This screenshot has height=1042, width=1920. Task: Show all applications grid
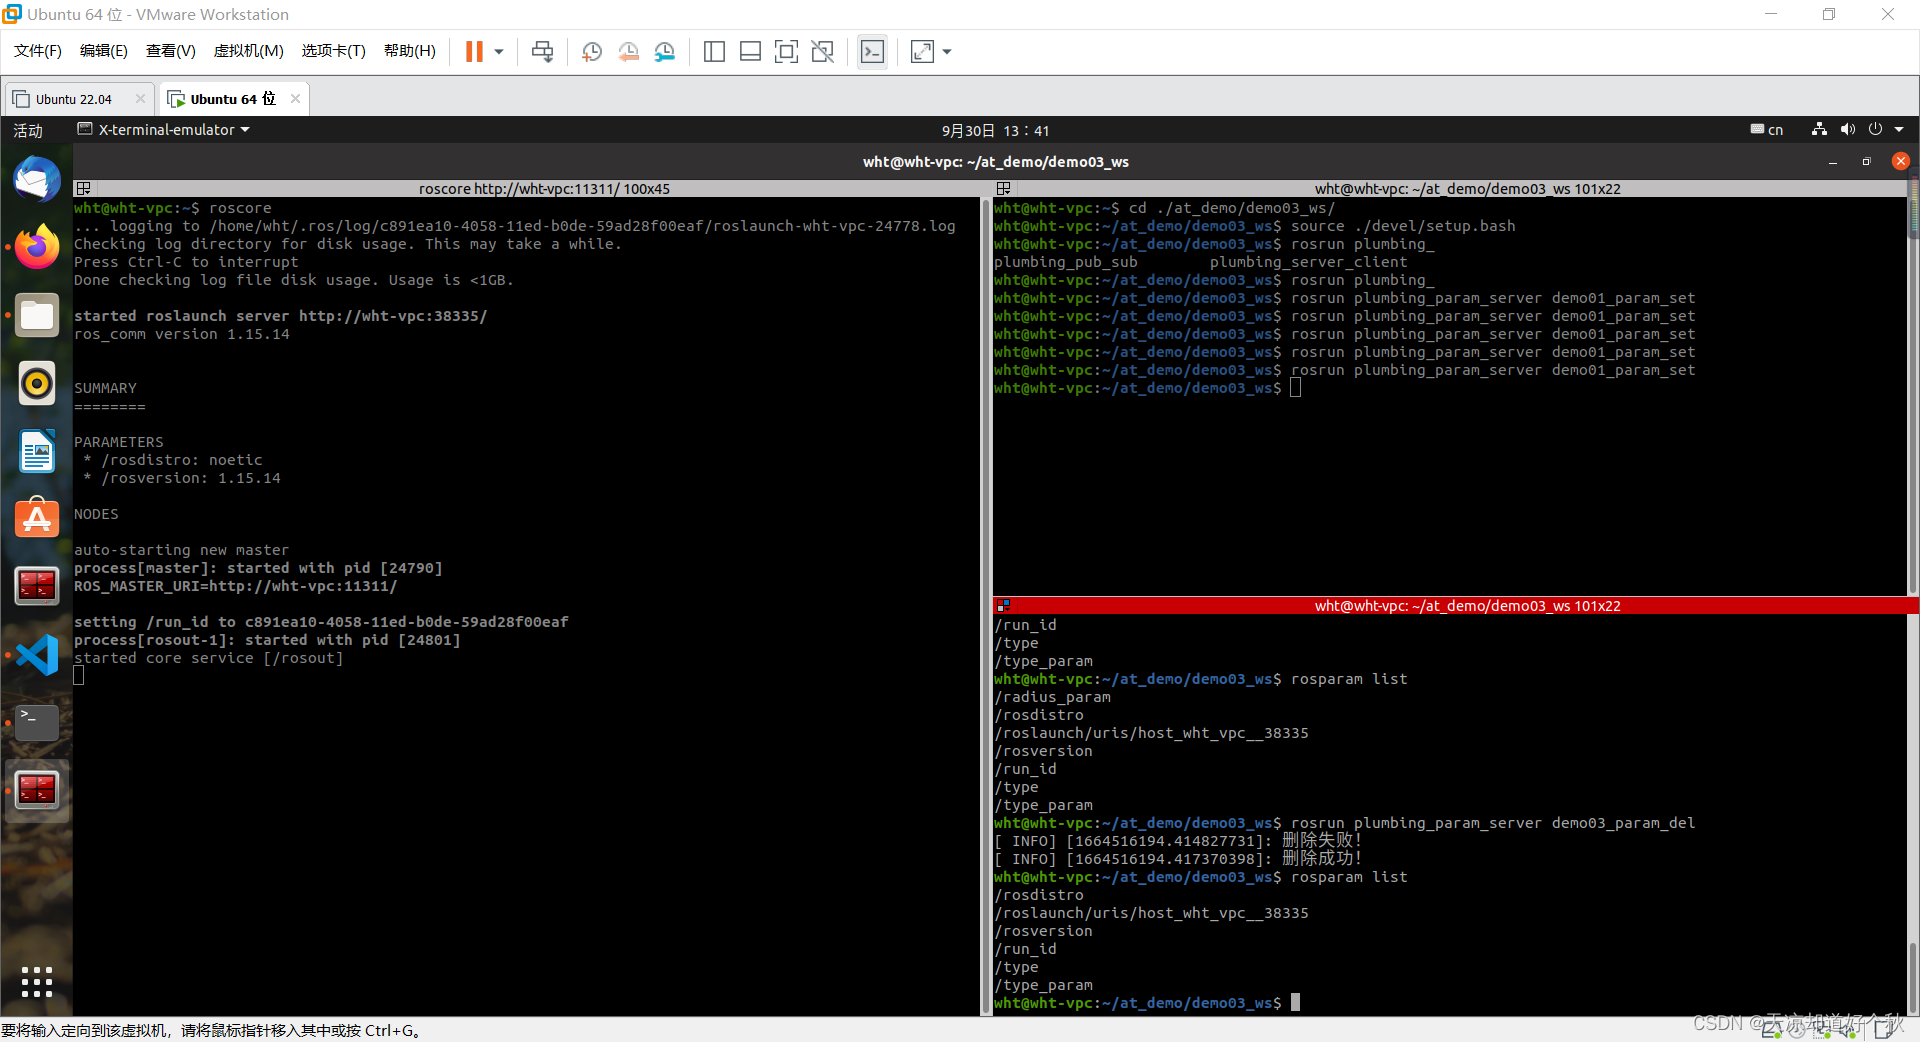37,981
